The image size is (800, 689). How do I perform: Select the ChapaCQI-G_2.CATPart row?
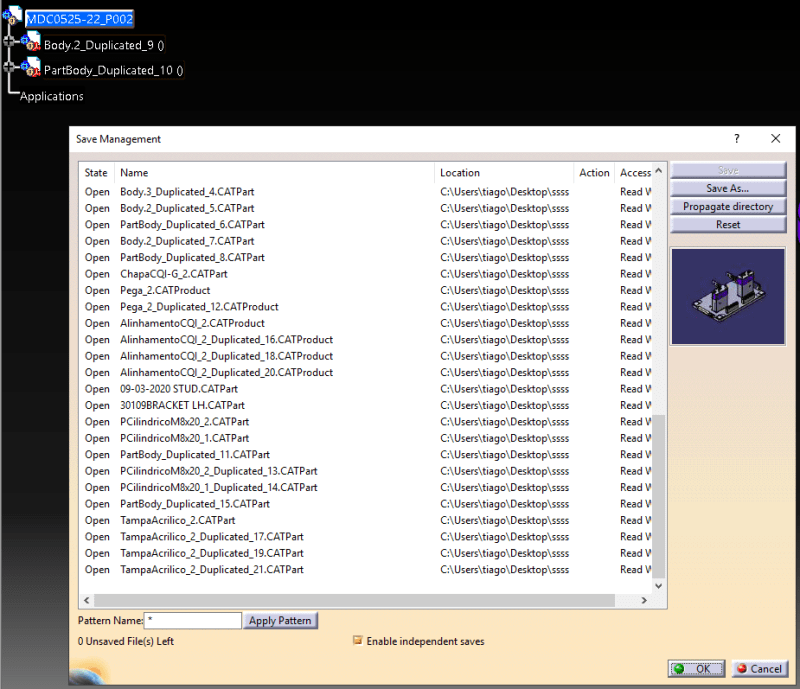(x=366, y=274)
